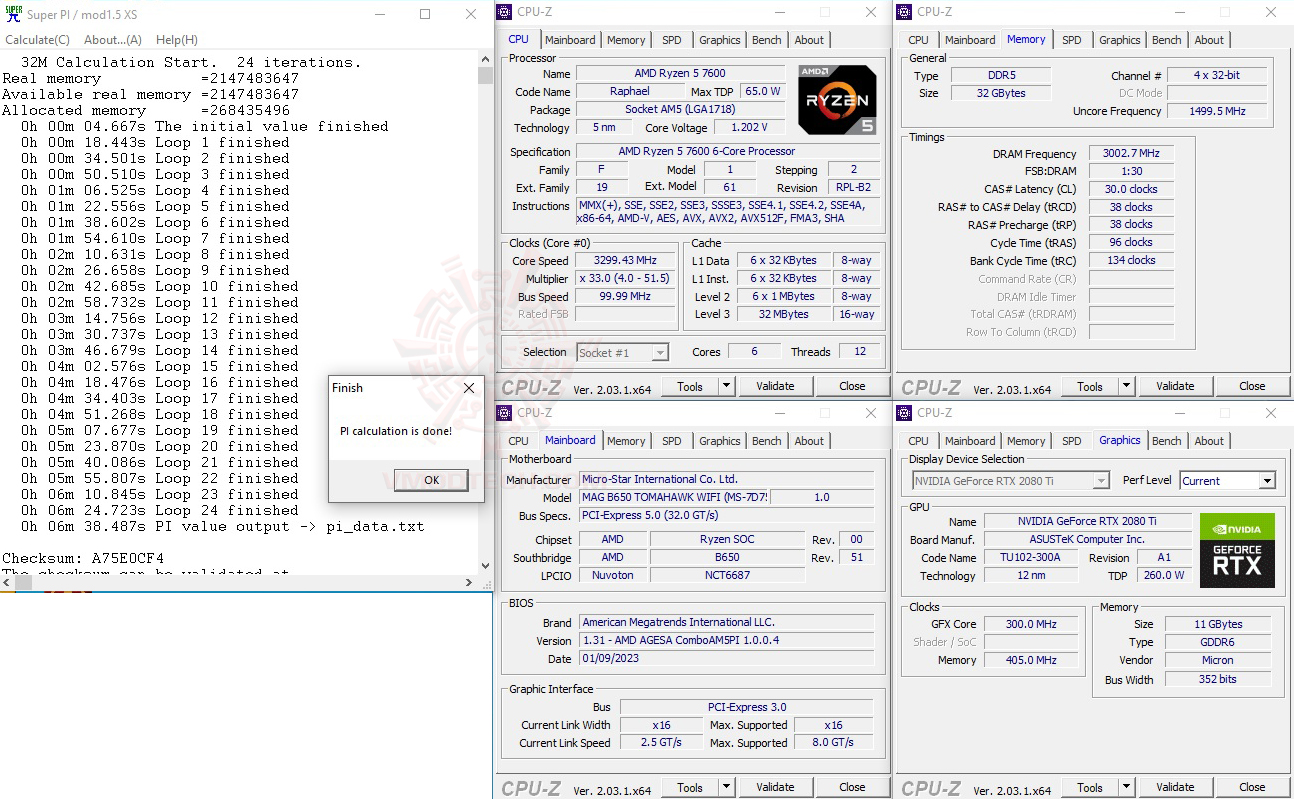The image size is (1294, 799).
Task: Select the Bench tab in the CPU window
Action: tap(767, 40)
